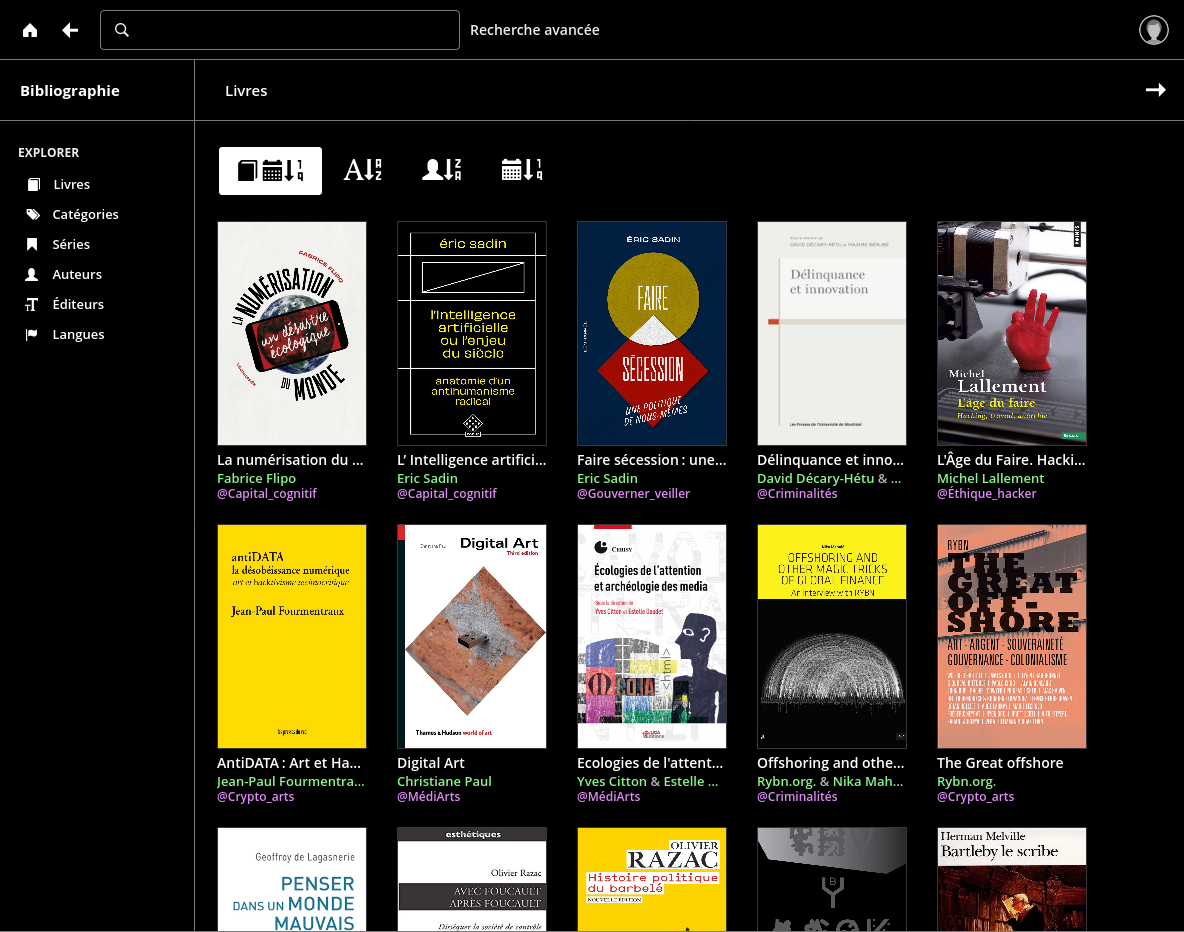Click @Gouverner_veiller series tag
The height and width of the screenshot is (932, 1184).
tap(634, 494)
